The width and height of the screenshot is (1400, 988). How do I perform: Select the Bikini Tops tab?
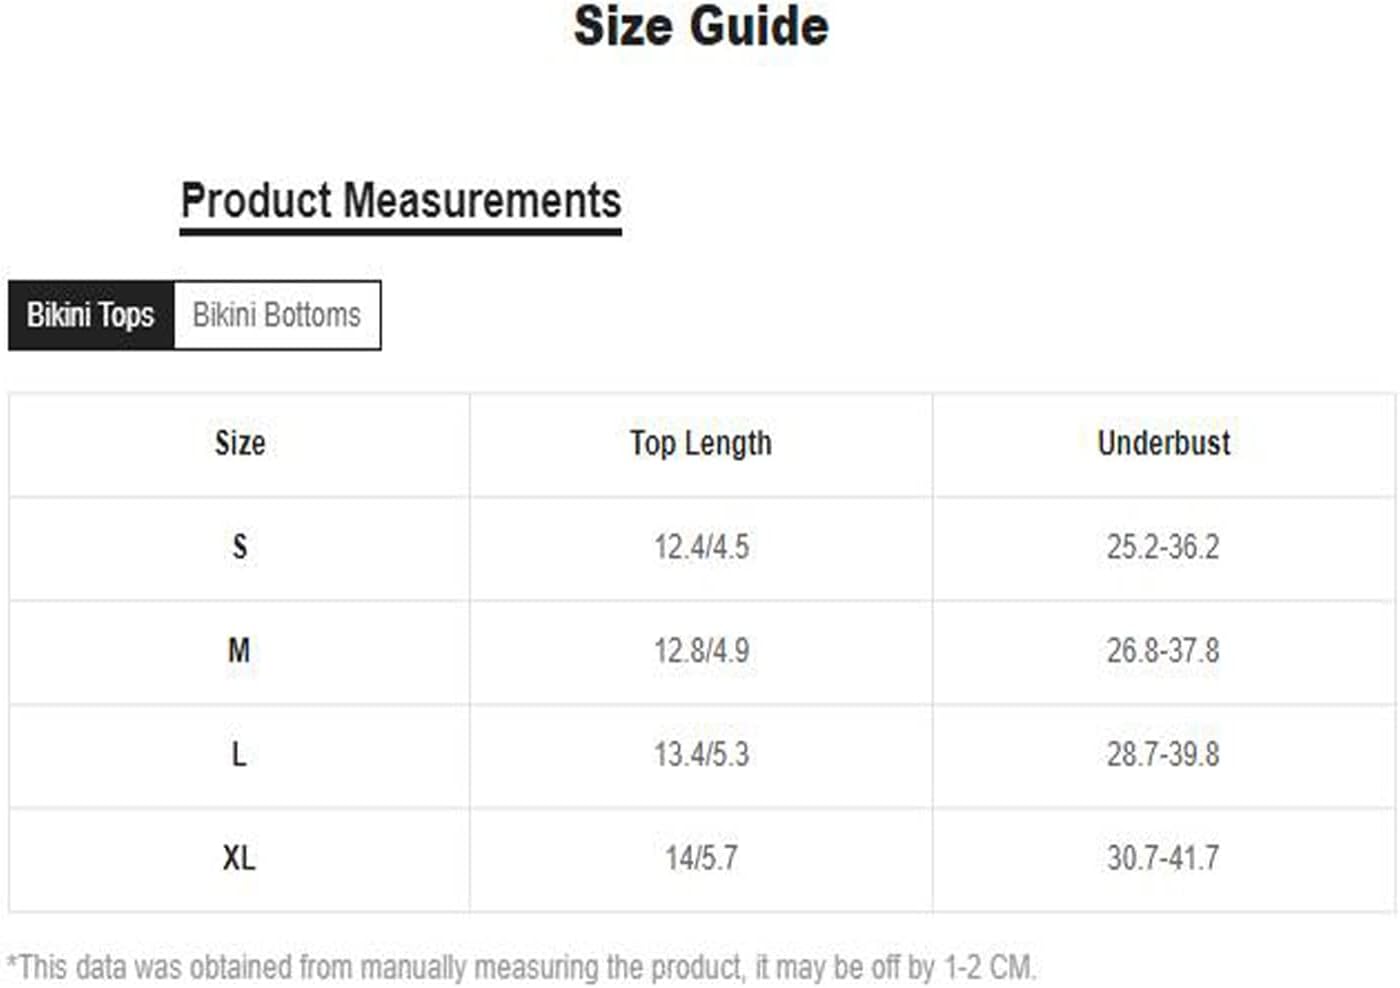(x=91, y=315)
